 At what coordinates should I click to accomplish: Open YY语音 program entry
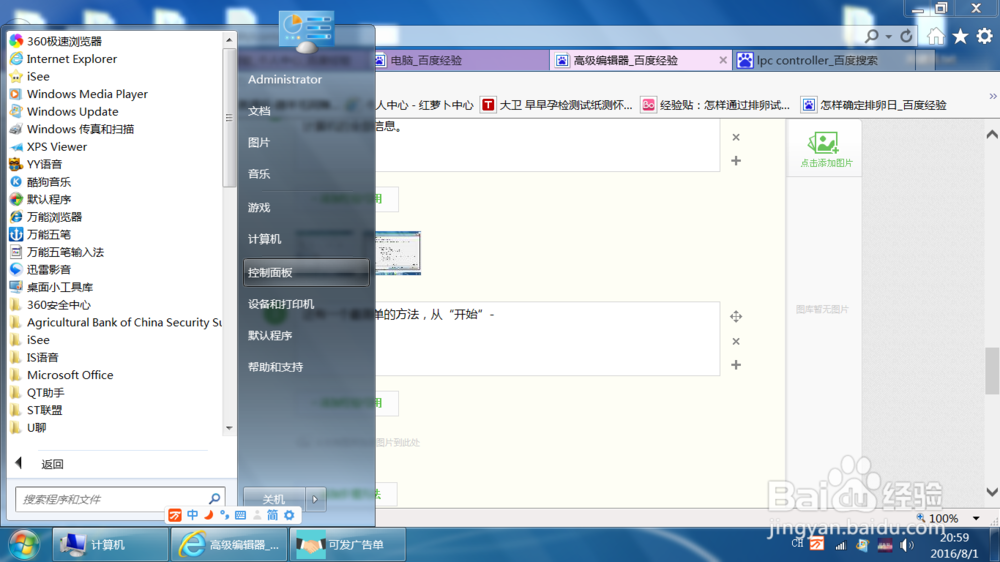click(x=36, y=164)
